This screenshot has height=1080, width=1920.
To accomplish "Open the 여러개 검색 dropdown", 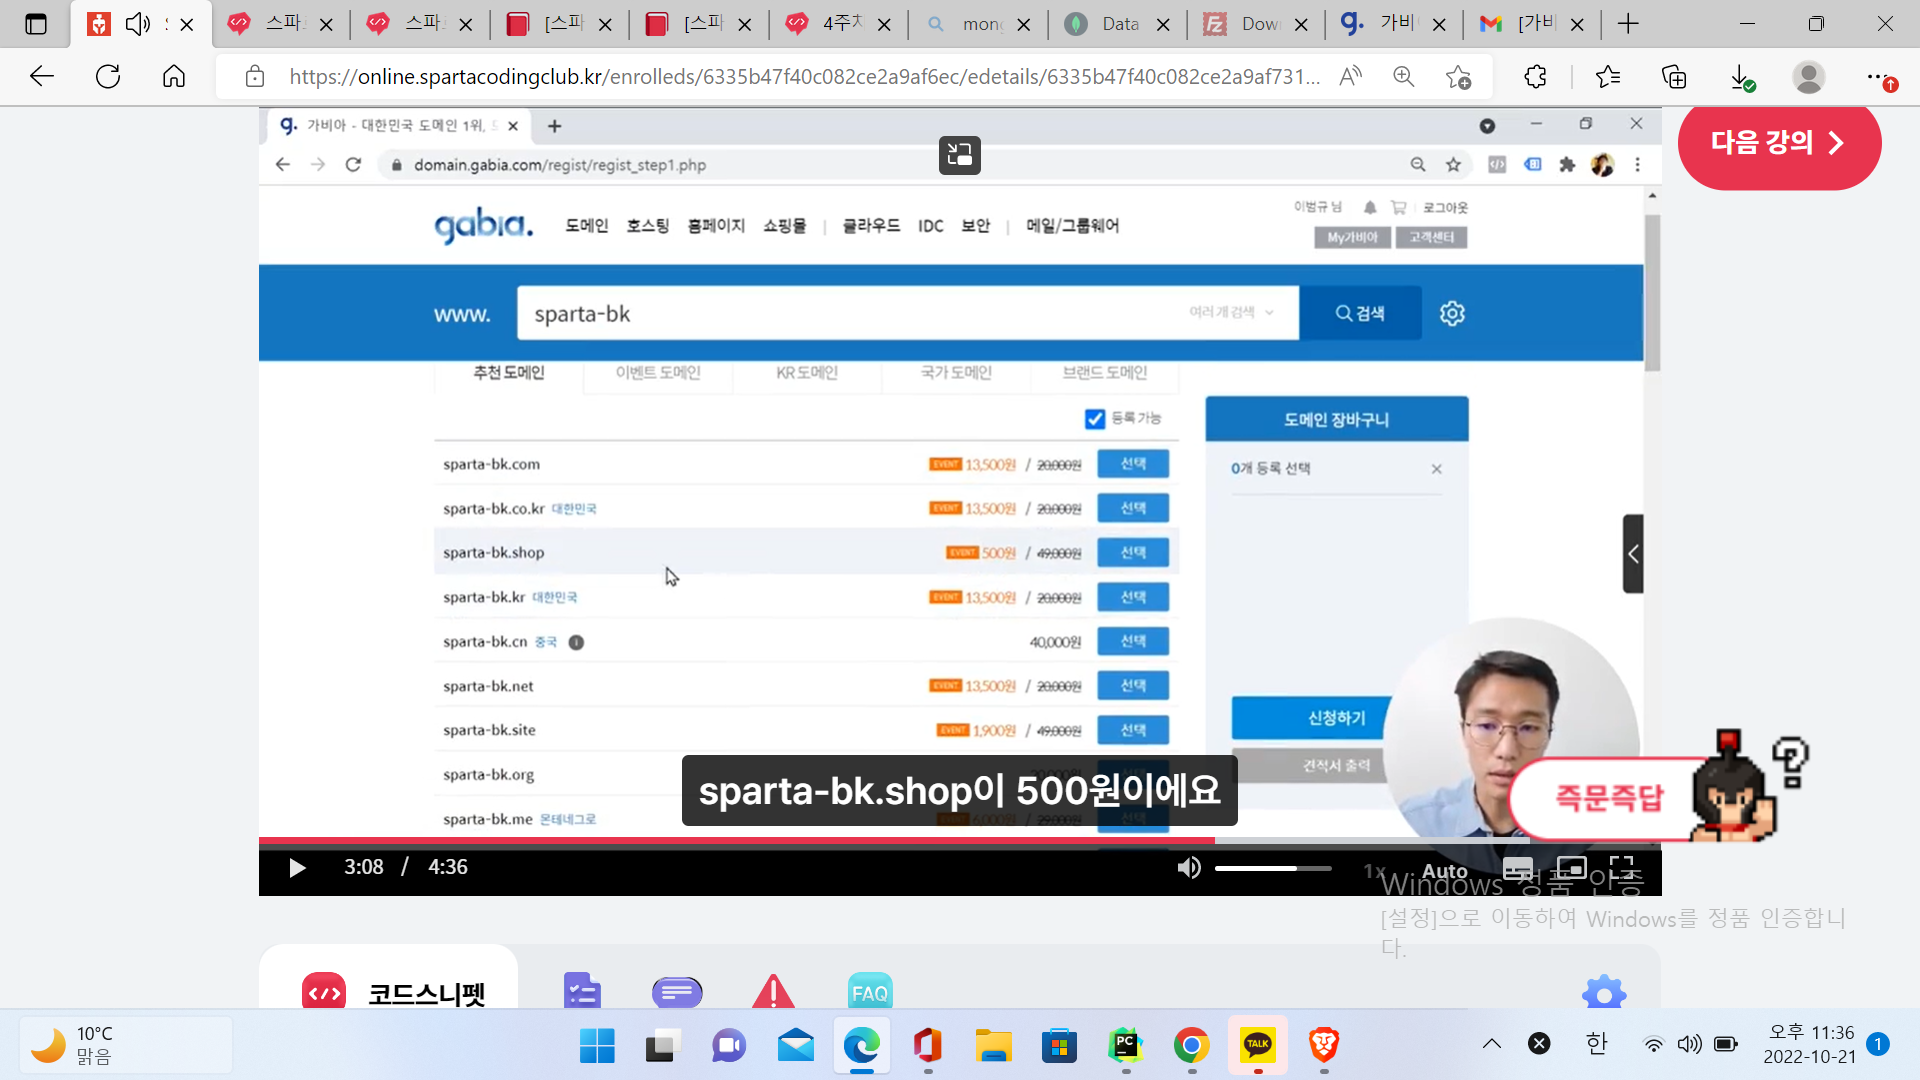I will click(1231, 312).
